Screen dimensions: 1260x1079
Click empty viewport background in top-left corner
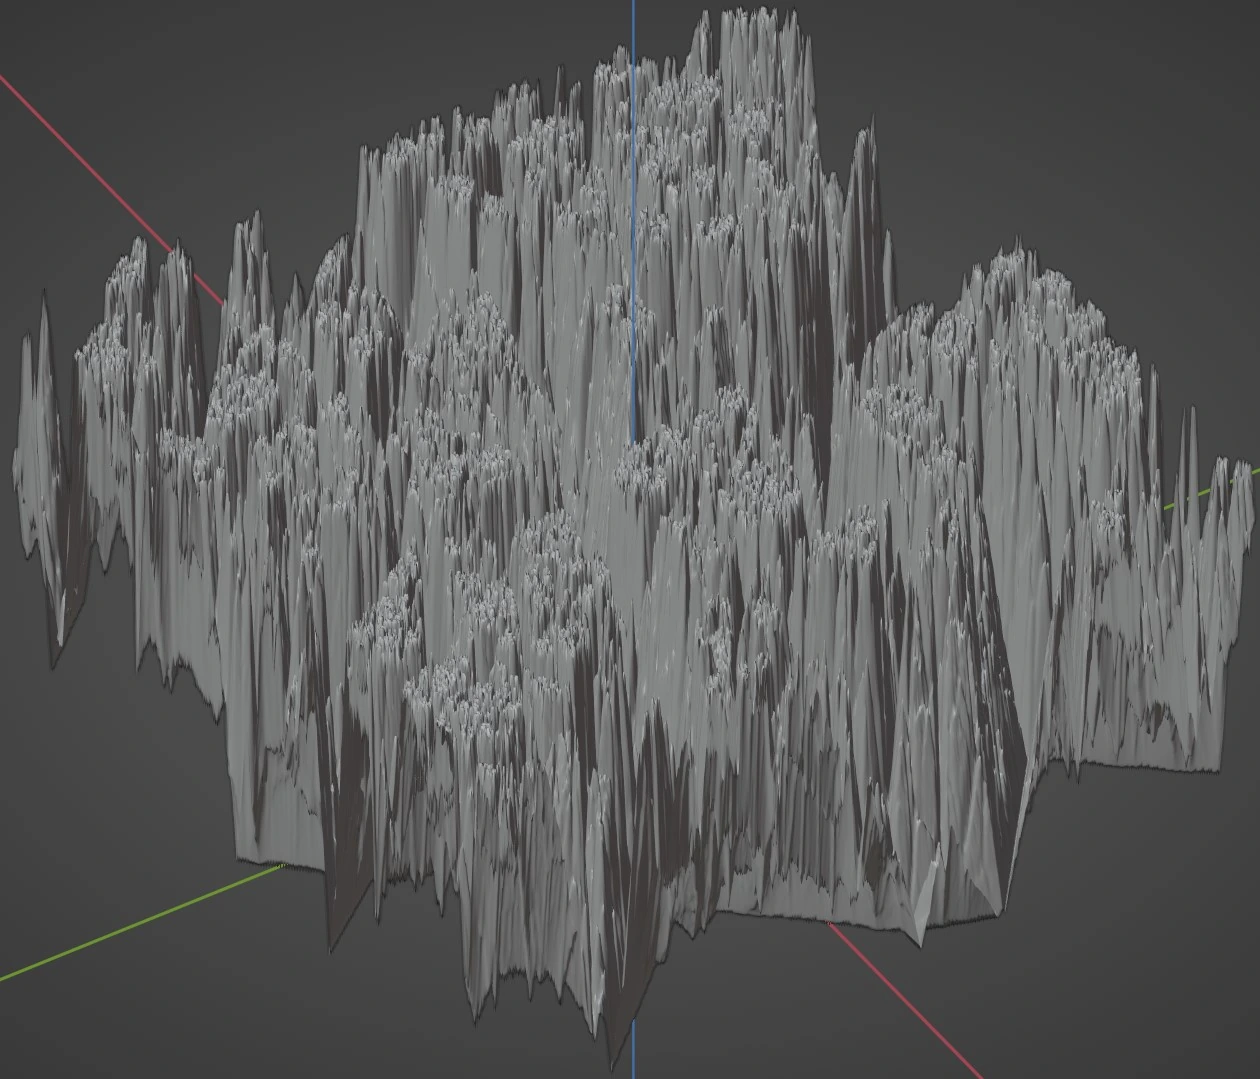(x=60, y=30)
